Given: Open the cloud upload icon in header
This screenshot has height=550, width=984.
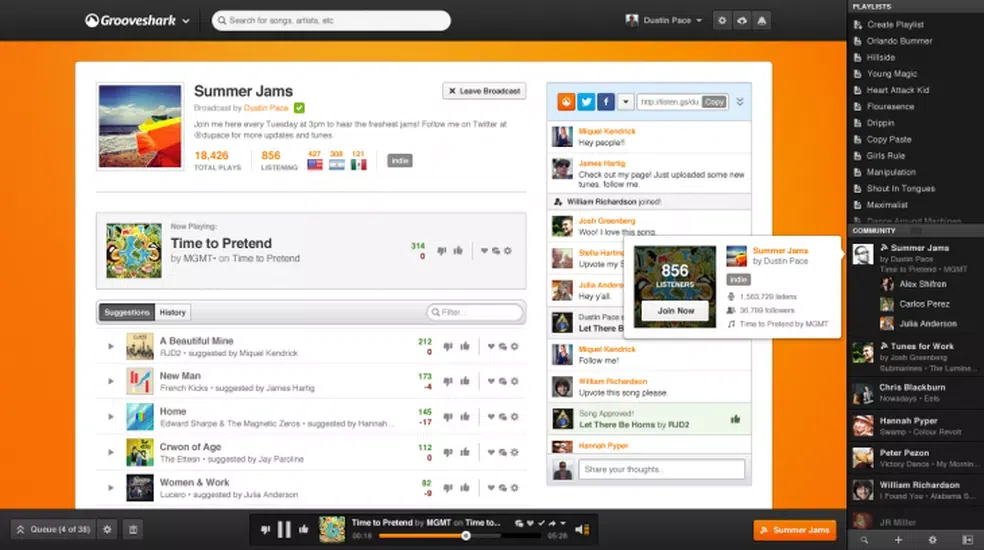Looking at the screenshot, I should tap(742, 20).
